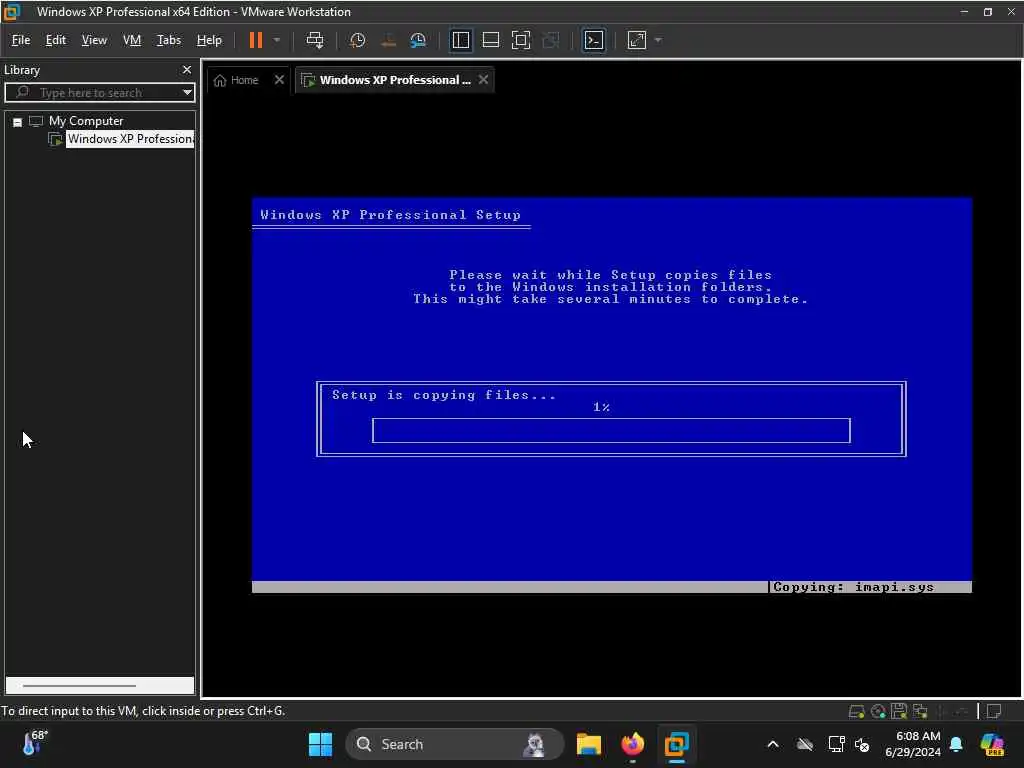This screenshot has height=768, width=1024.
Task: Click the message log icon in status bar
Action: pyautogui.click(x=994, y=711)
